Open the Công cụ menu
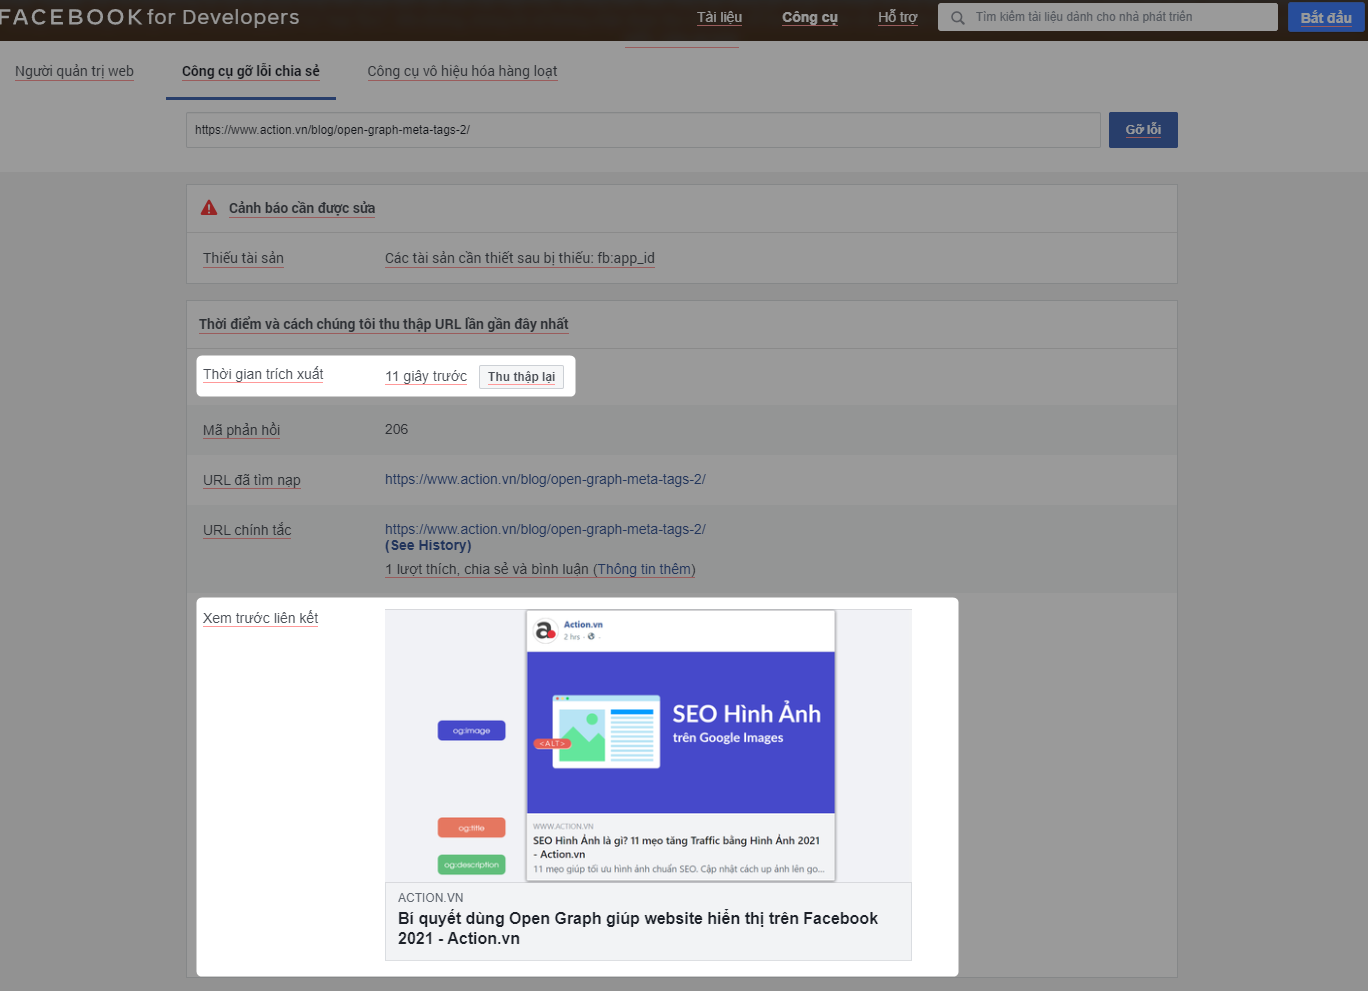Viewport: 1368px width, 991px height. [x=810, y=17]
